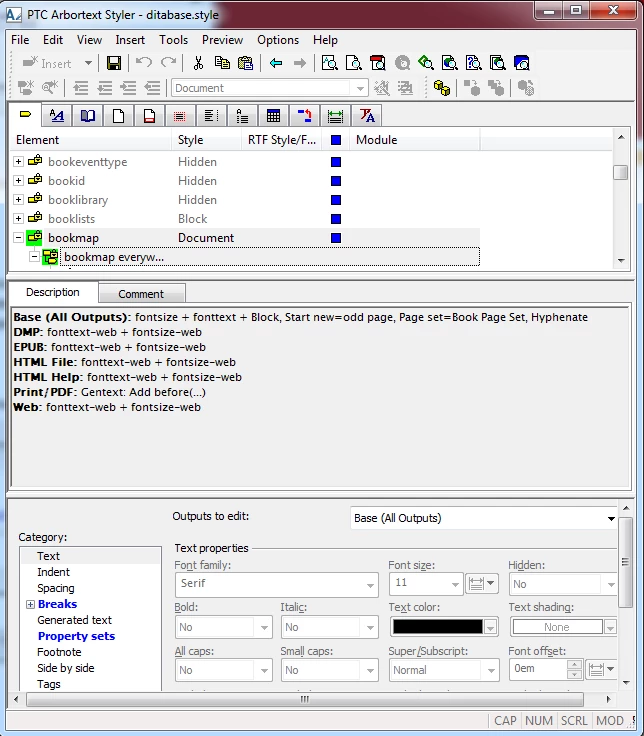Click the Paste clipboard icon
The height and width of the screenshot is (736, 644).
pyautogui.click(x=245, y=62)
